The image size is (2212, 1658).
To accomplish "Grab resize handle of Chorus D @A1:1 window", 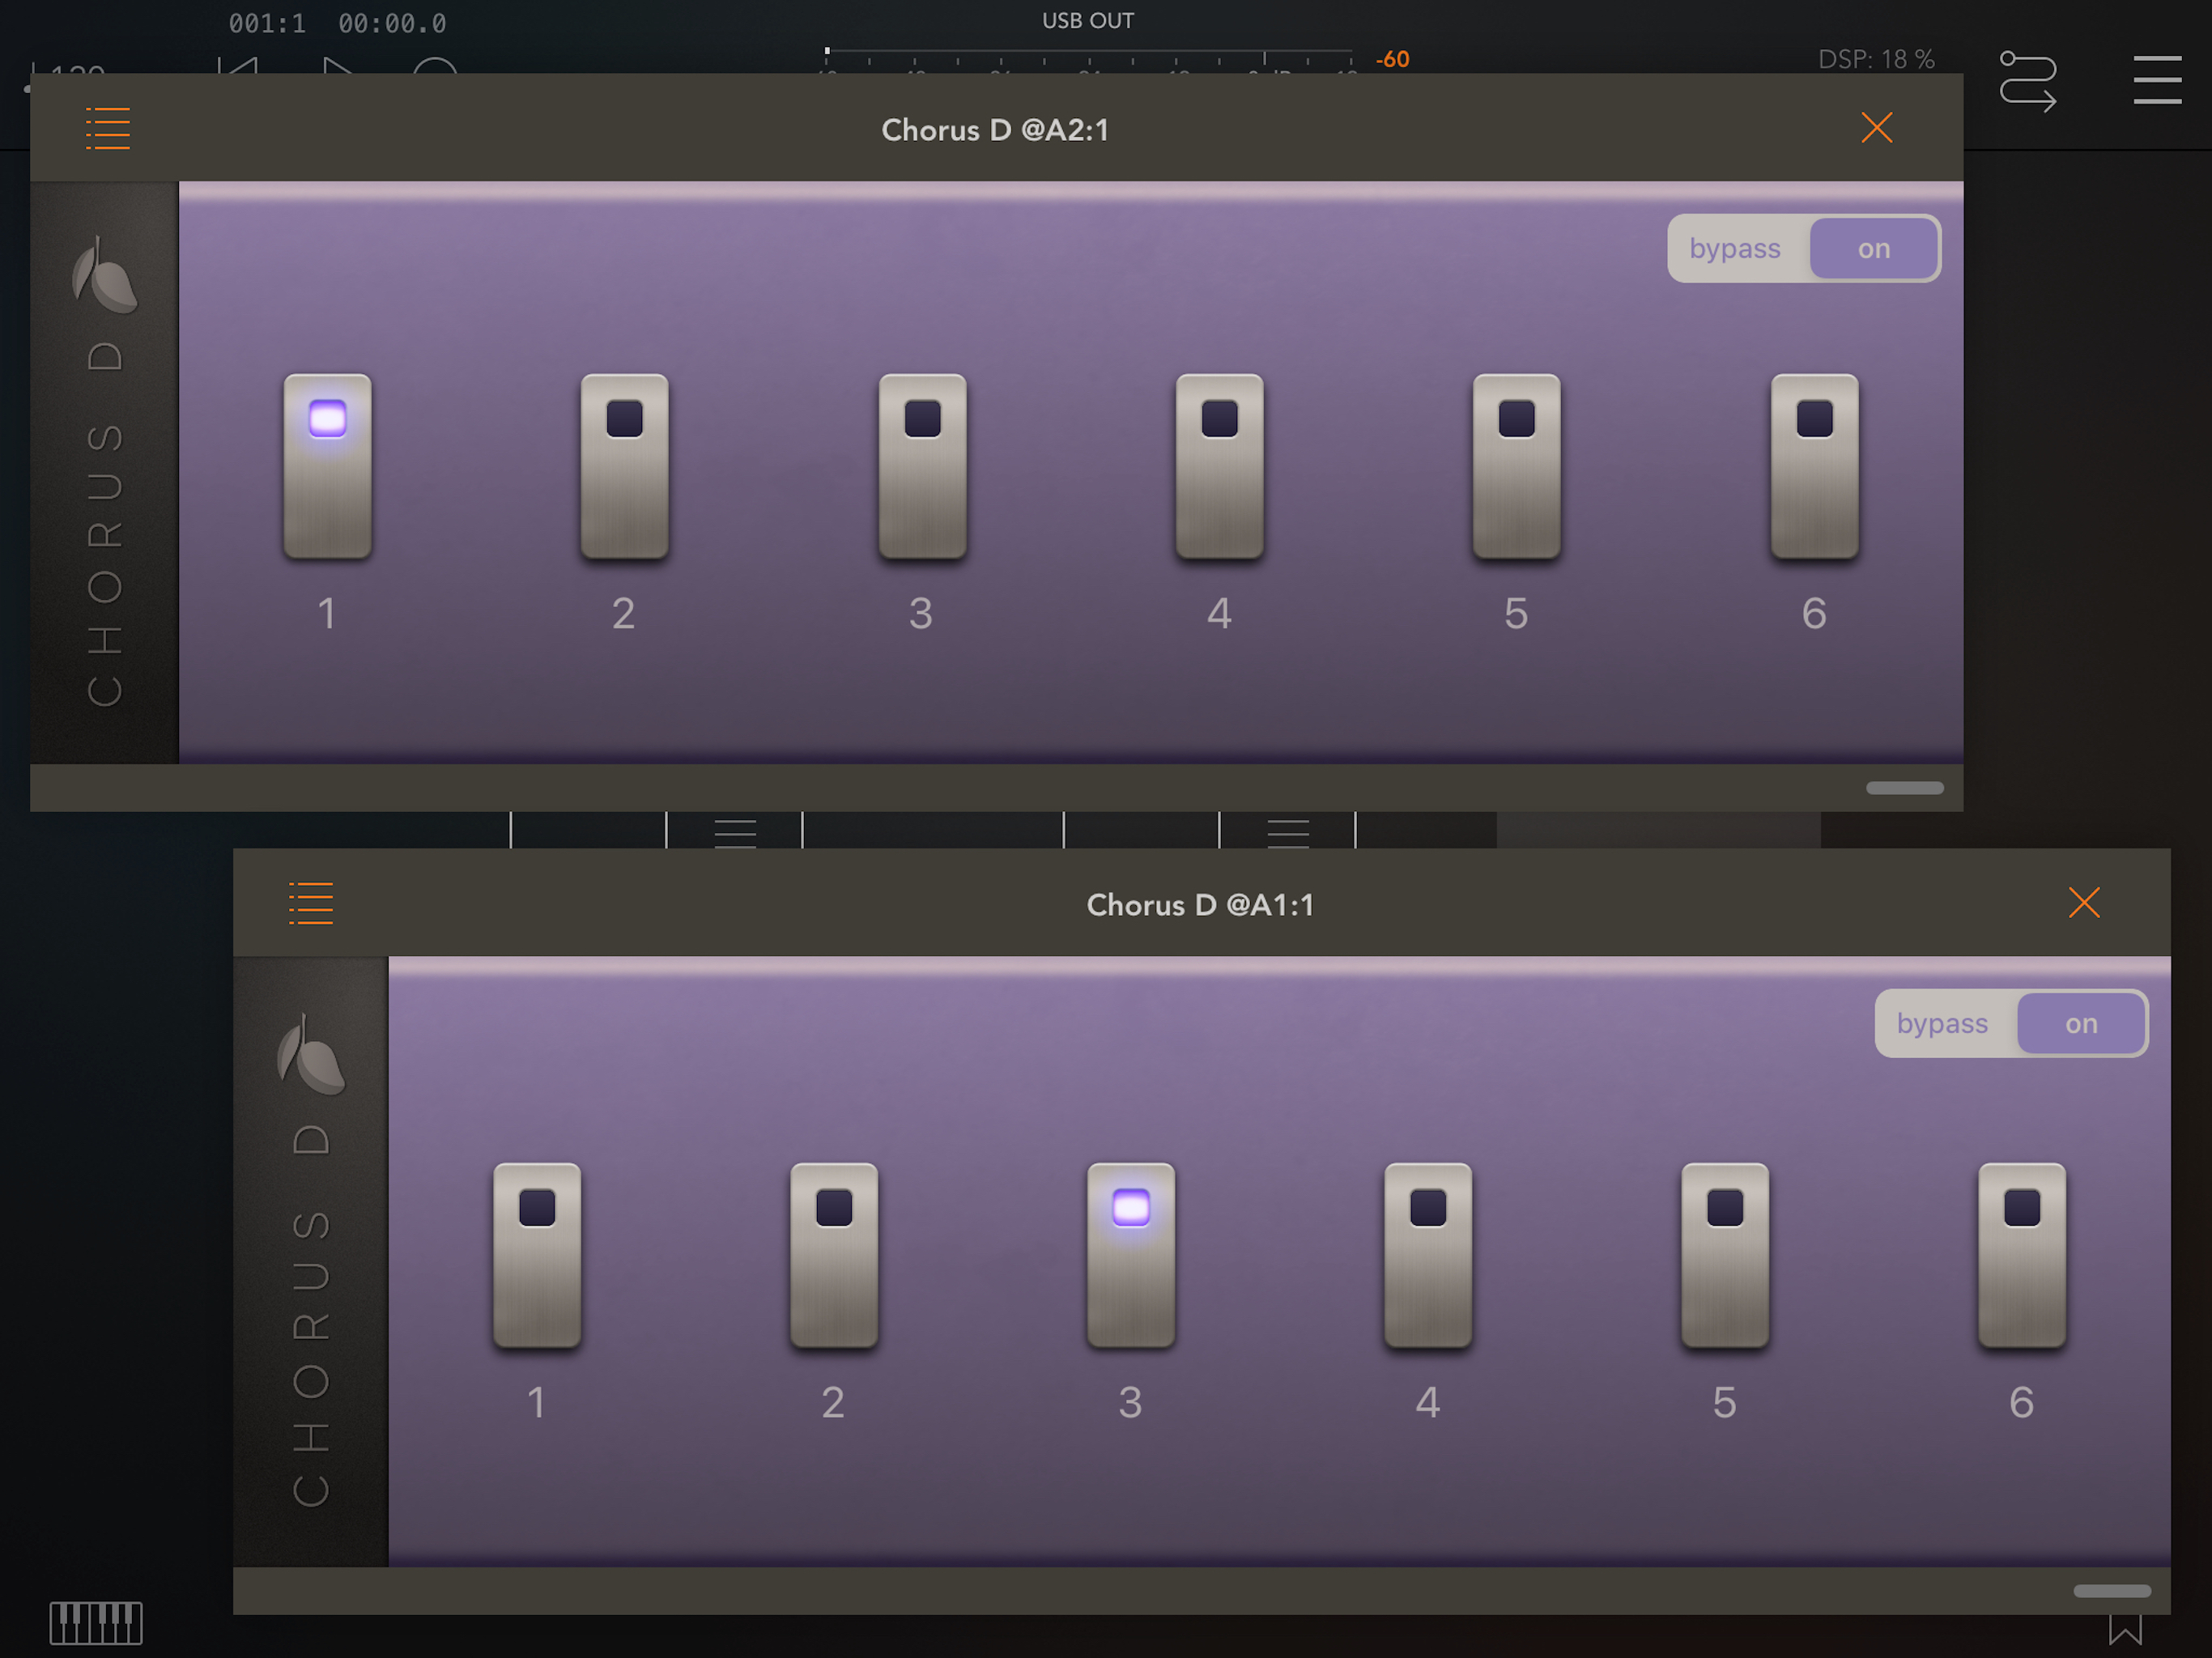I will (2111, 1590).
